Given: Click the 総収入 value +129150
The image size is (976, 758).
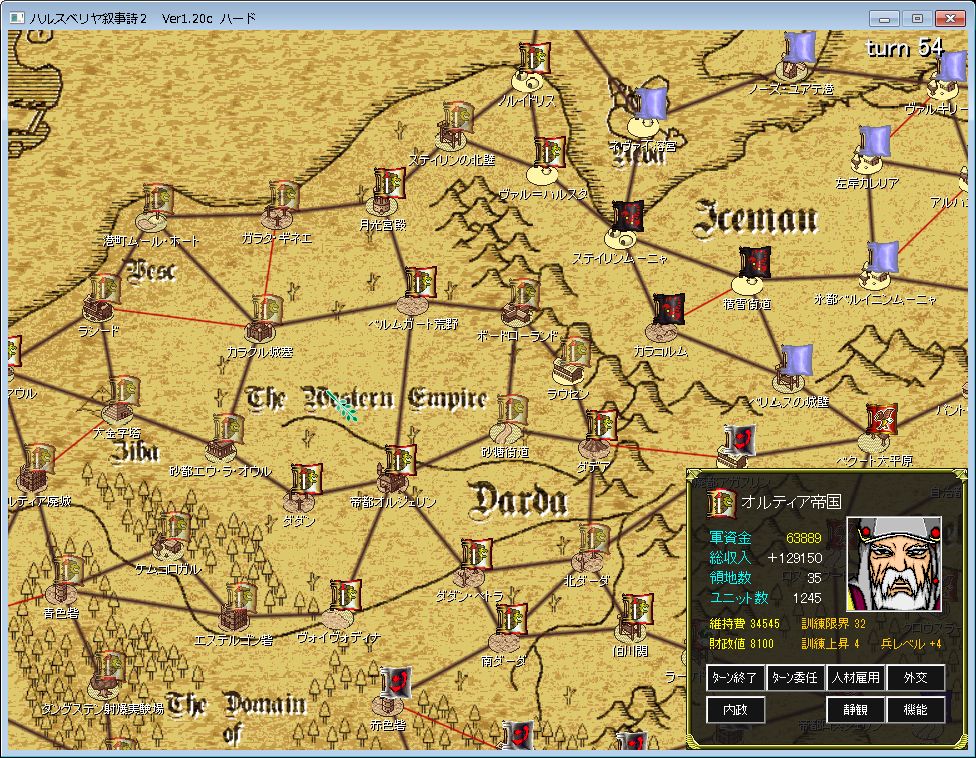Looking at the screenshot, I should click(x=795, y=558).
